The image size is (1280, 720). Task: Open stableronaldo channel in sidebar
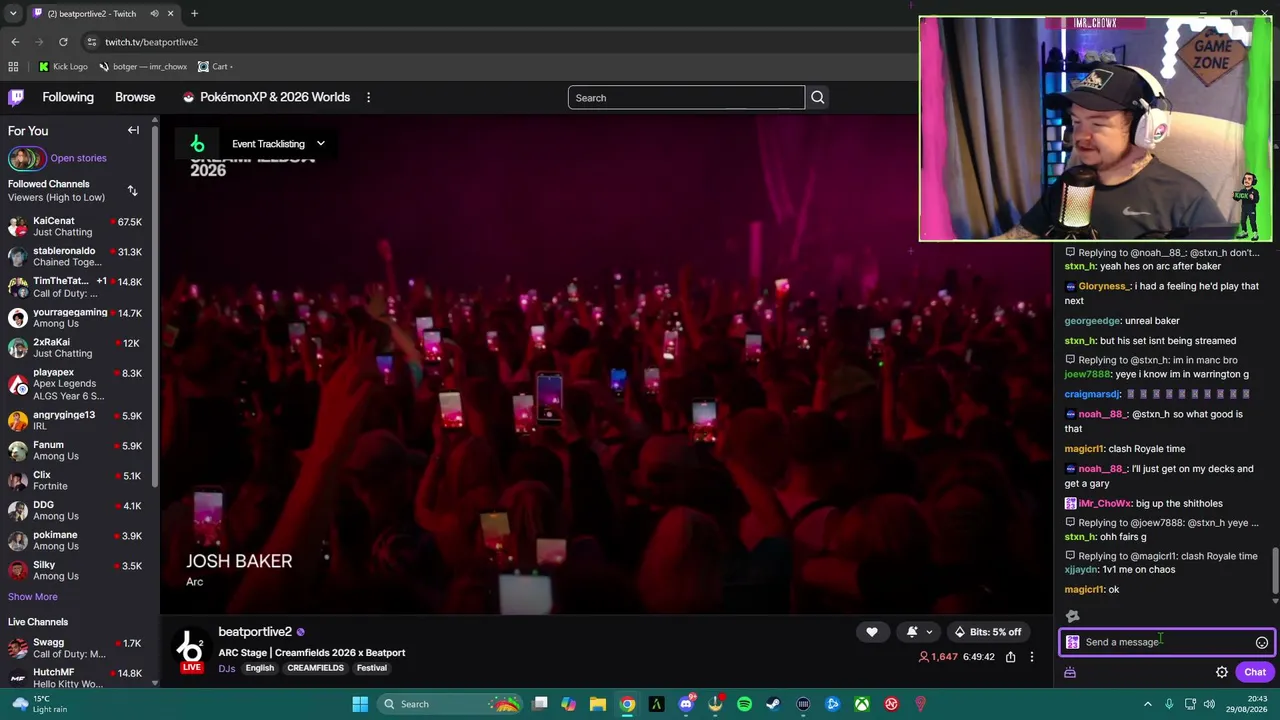click(75, 257)
